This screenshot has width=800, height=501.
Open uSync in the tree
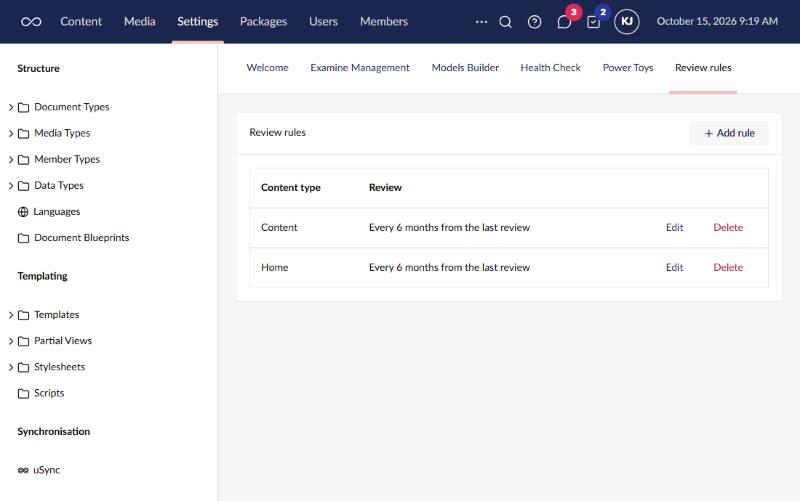[x=46, y=470]
